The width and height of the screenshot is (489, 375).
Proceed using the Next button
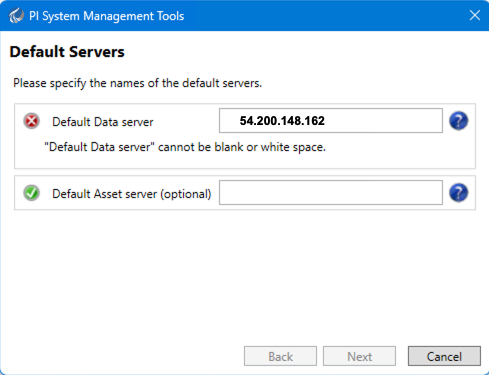coord(359,356)
